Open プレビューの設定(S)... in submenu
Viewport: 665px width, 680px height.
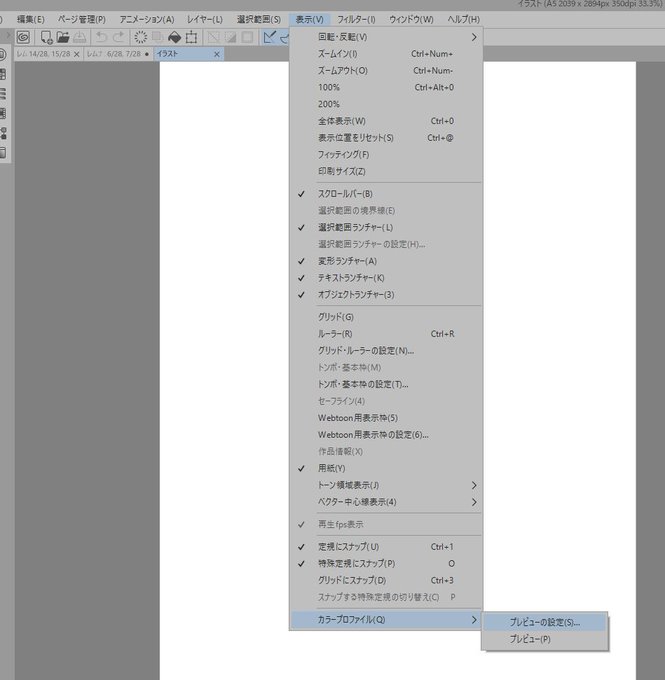(x=544, y=622)
